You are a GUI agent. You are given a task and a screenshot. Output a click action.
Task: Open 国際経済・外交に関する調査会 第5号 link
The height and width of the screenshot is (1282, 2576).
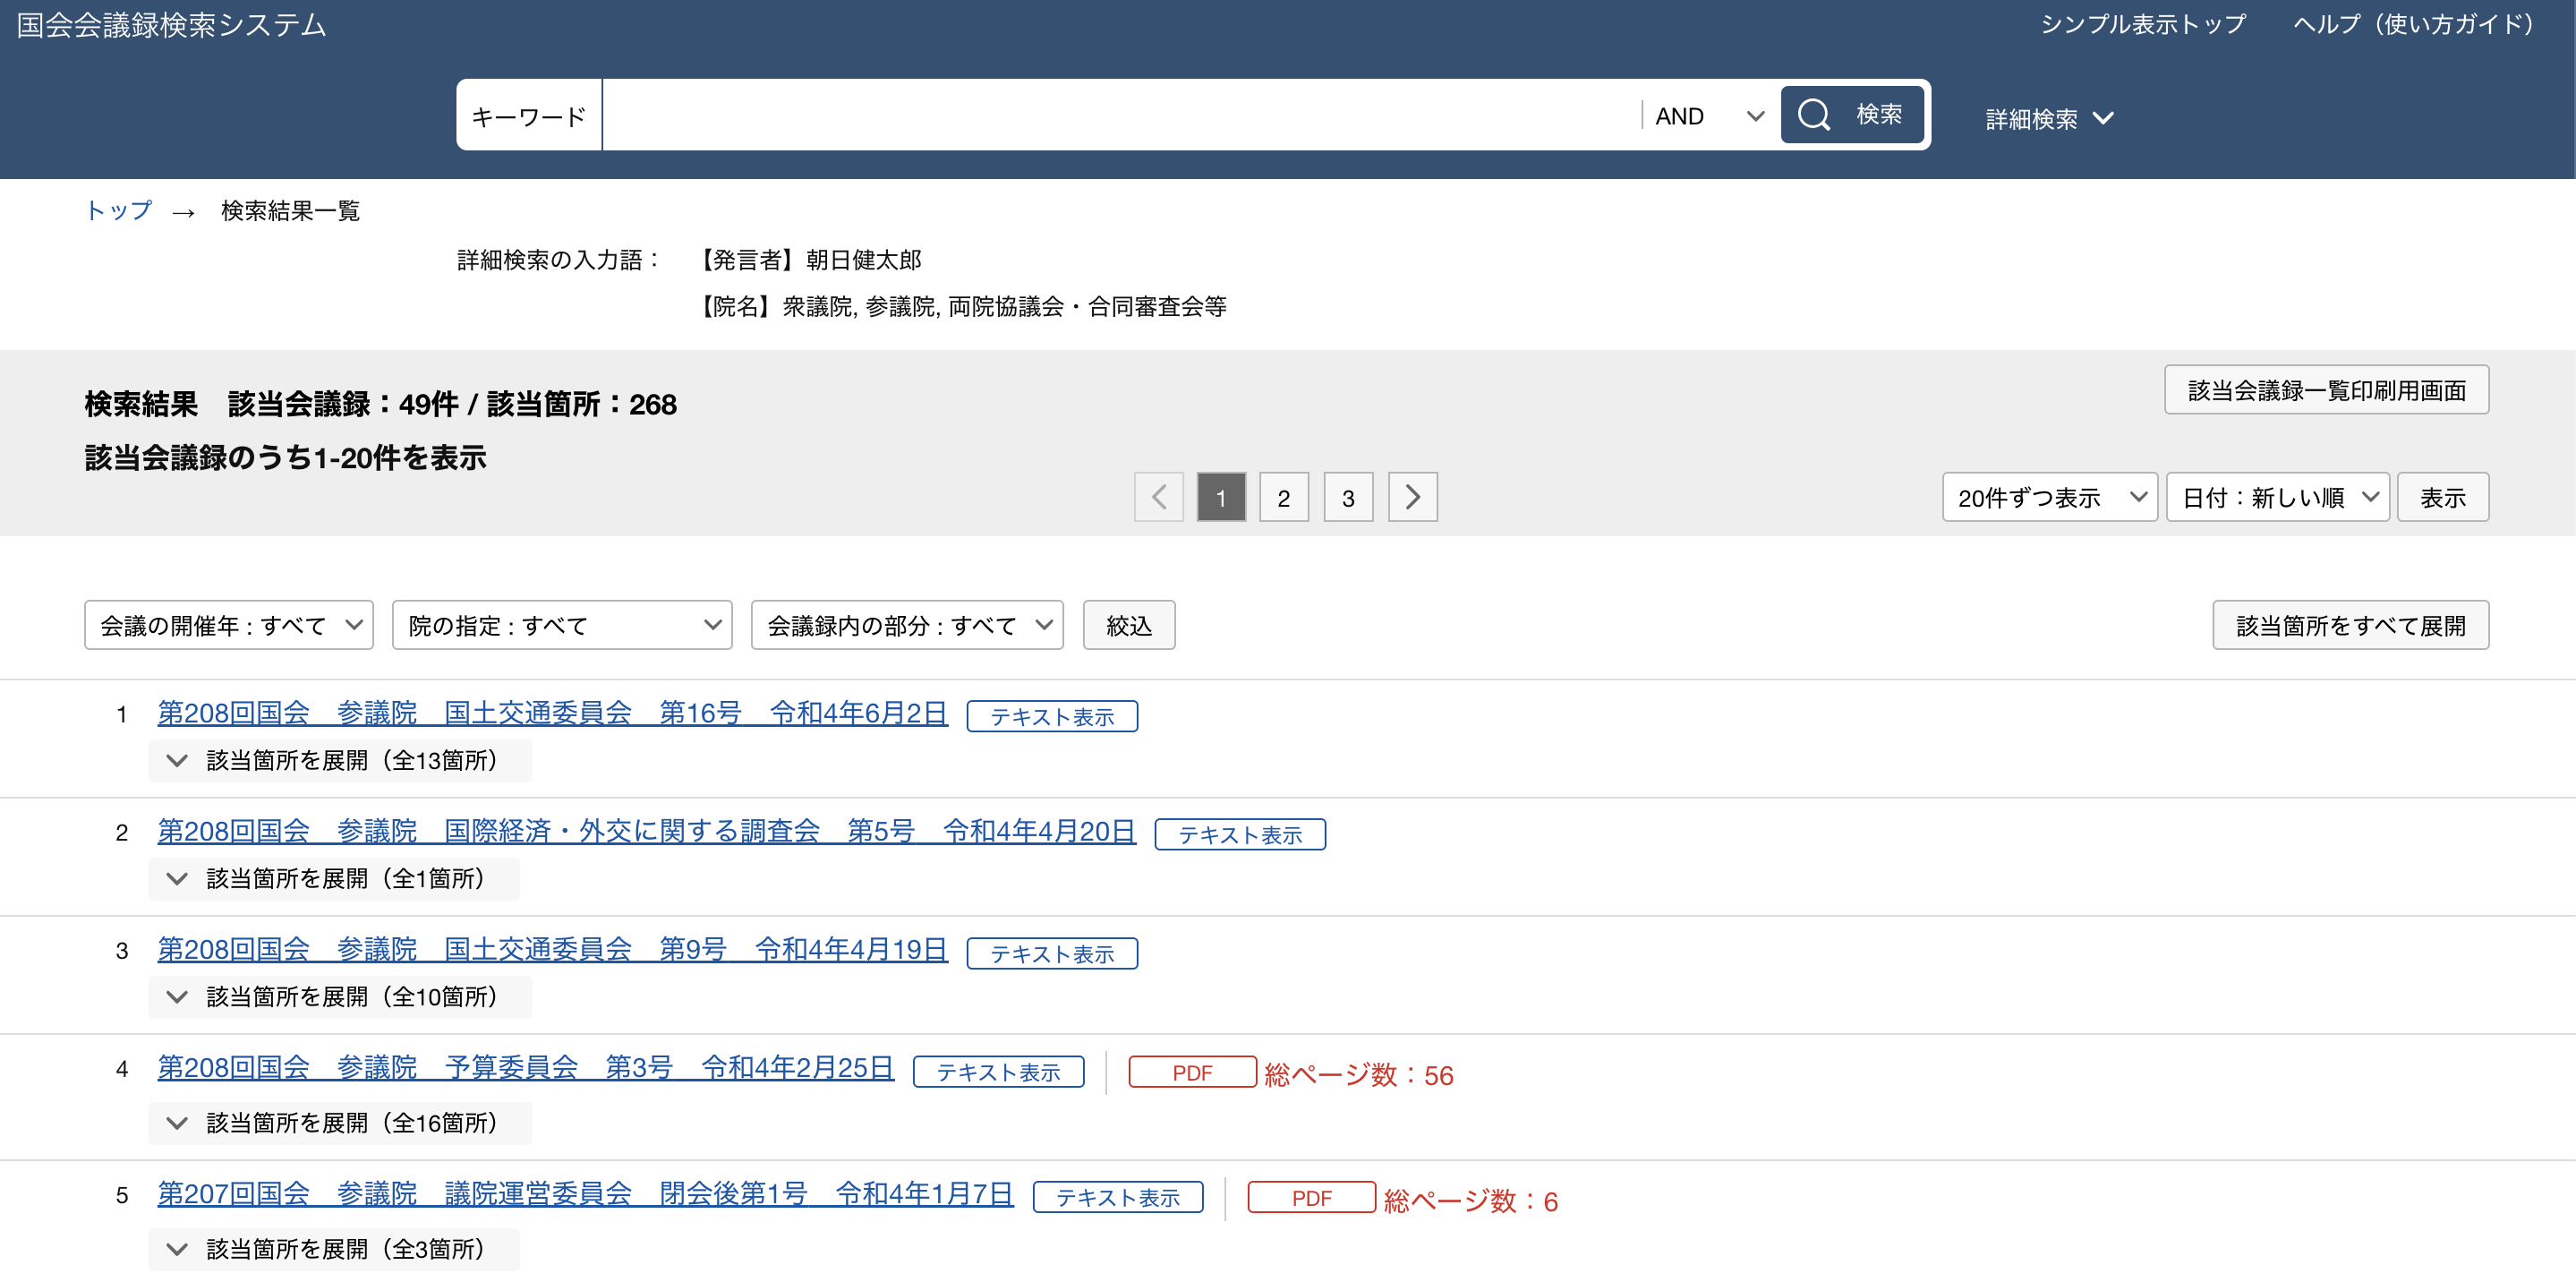(x=646, y=831)
